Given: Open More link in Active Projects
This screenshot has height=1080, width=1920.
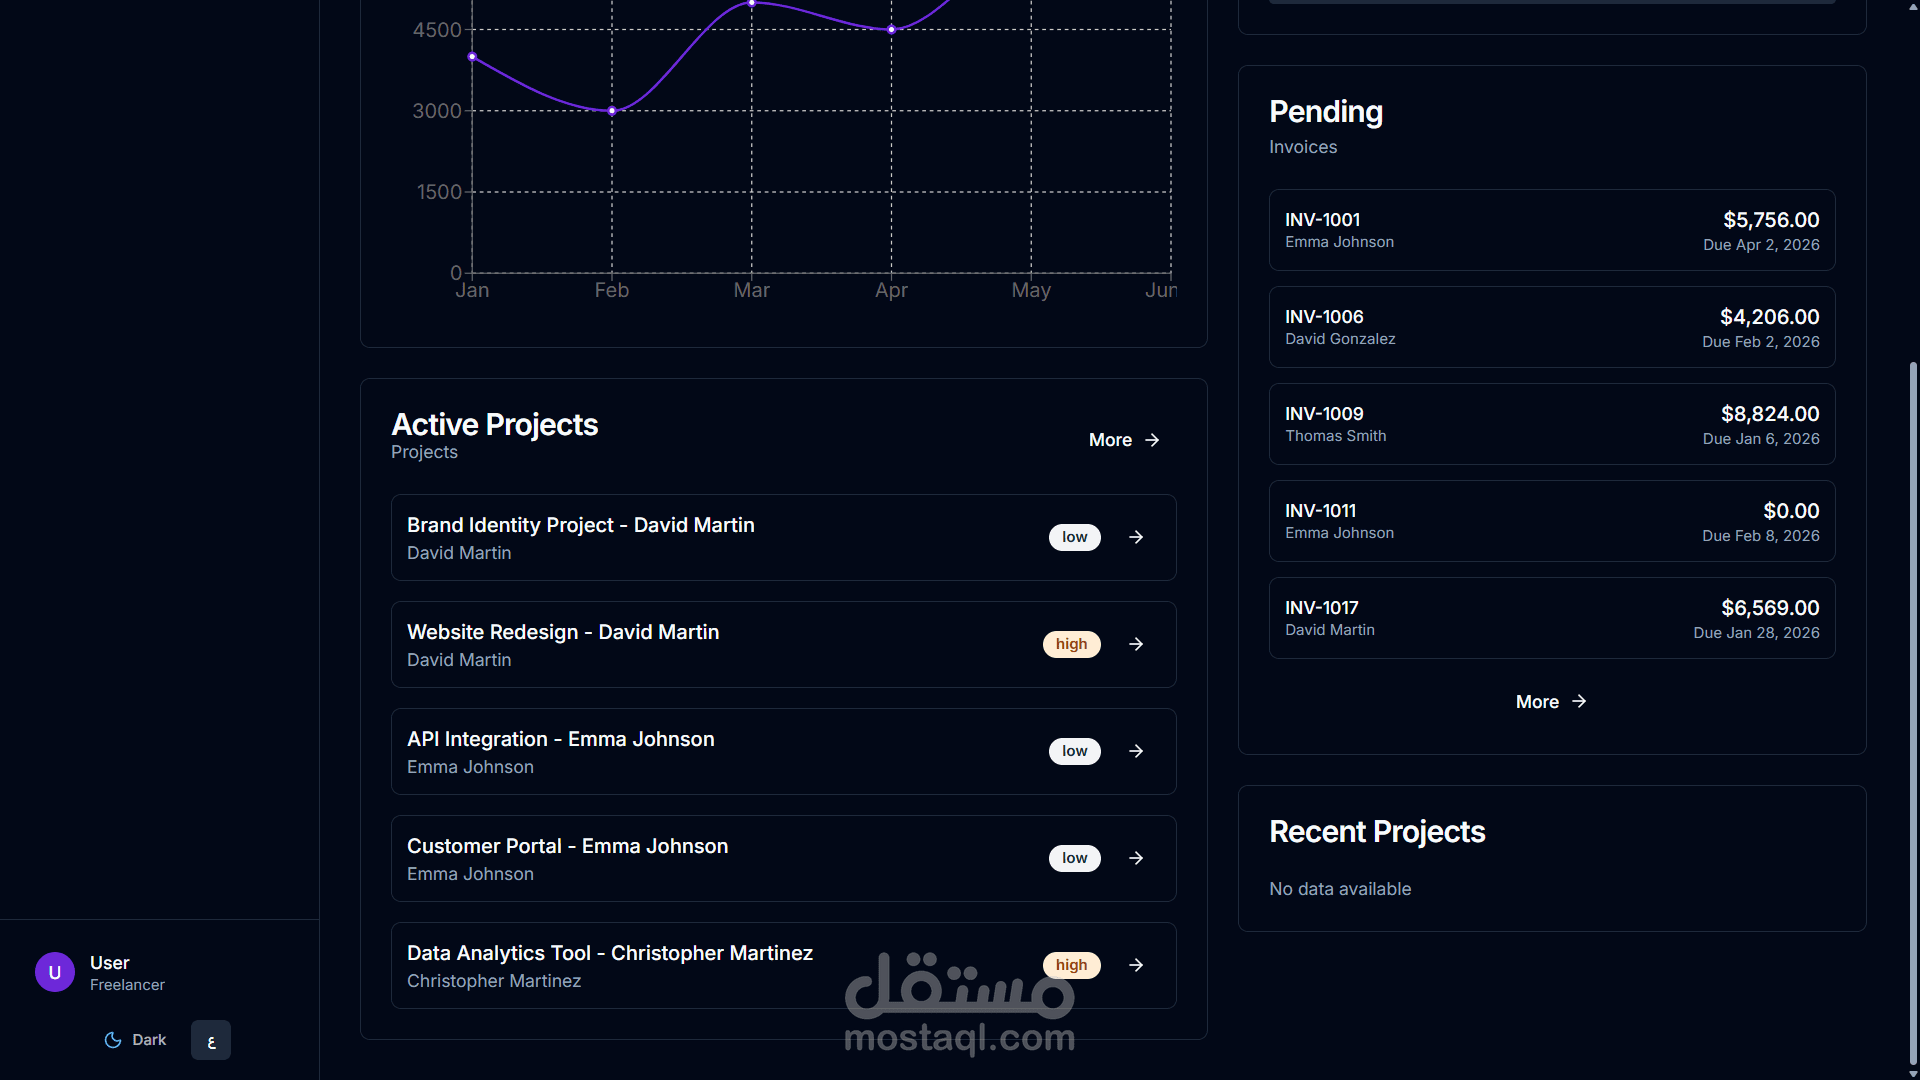Looking at the screenshot, I should point(1124,440).
